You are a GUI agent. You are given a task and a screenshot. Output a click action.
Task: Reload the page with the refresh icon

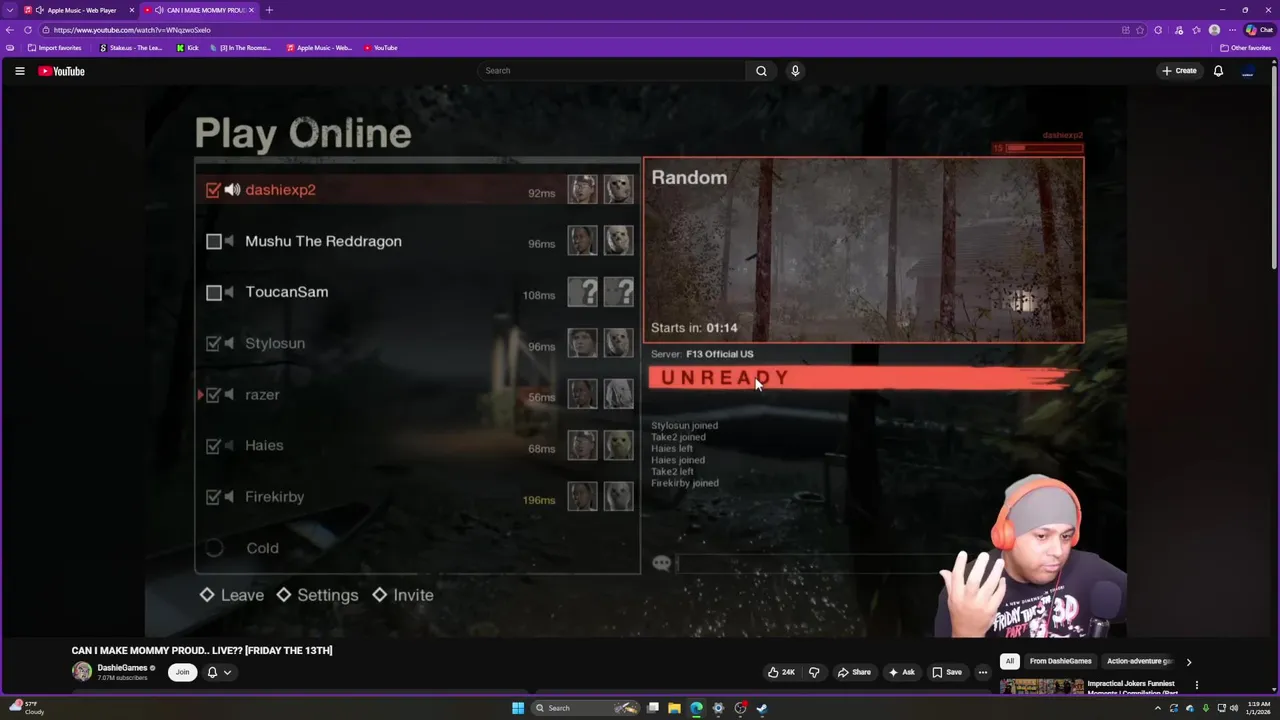click(28, 30)
